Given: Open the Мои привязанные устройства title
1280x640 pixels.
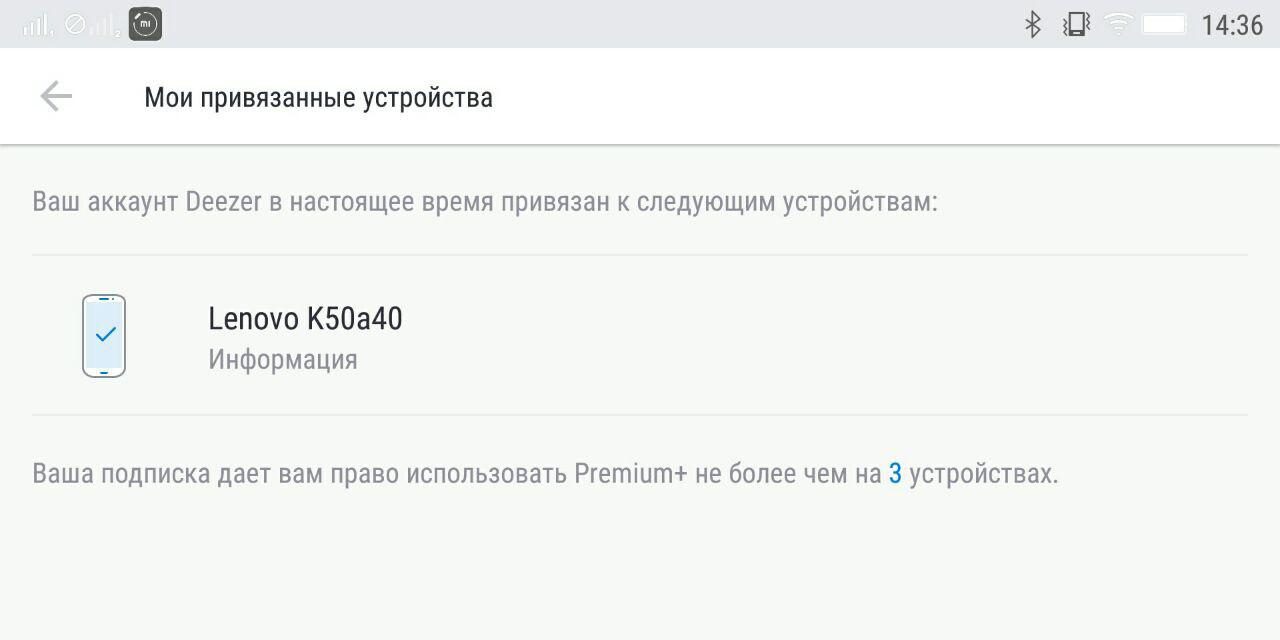Looking at the screenshot, I should point(318,97).
